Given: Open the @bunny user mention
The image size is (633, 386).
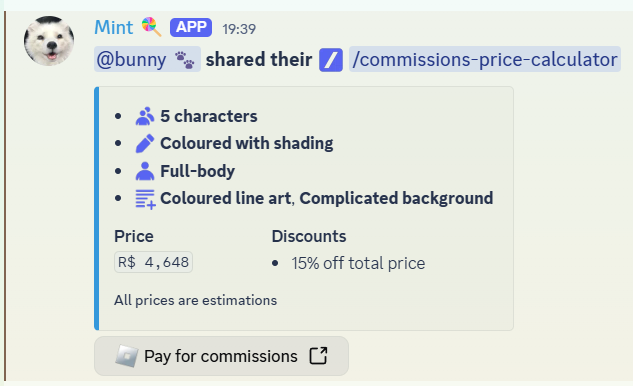Looking at the screenshot, I should tap(147, 59).
